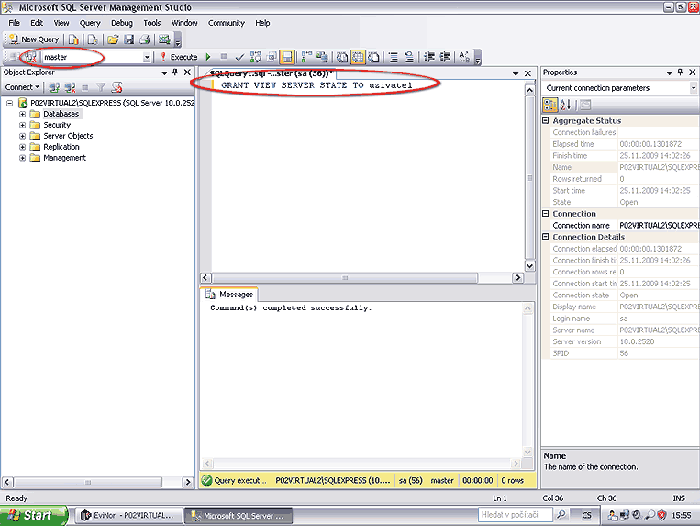
Task: Switch to the Messages tab
Action: [x=229, y=294]
